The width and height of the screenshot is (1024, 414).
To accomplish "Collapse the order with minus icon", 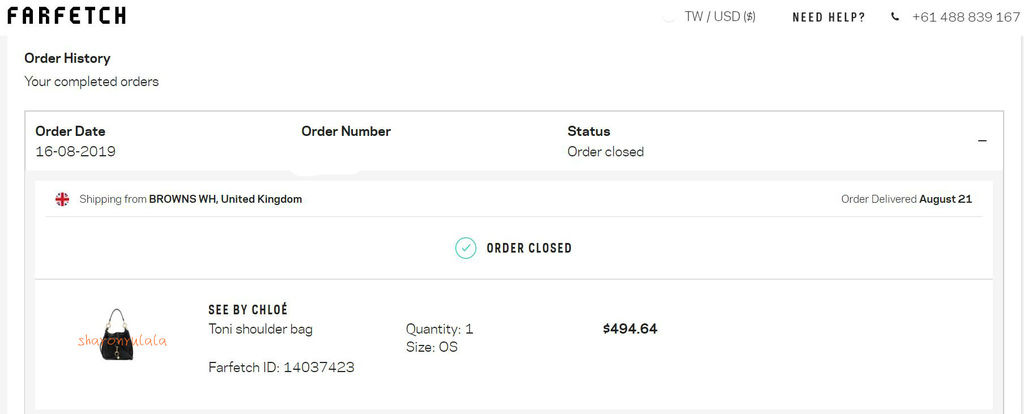I will coord(982,141).
